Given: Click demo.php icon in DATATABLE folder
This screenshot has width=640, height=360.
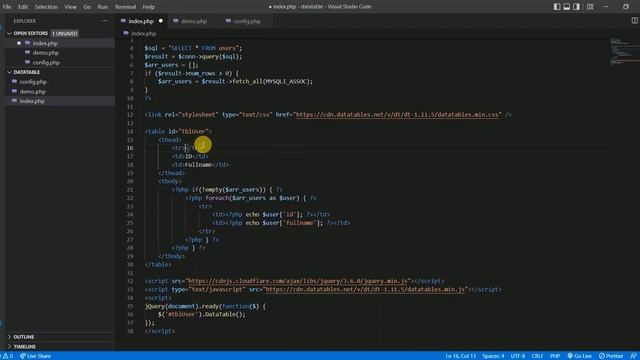Looking at the screenshot, I should pyautogui.click(x=14, y=91).
